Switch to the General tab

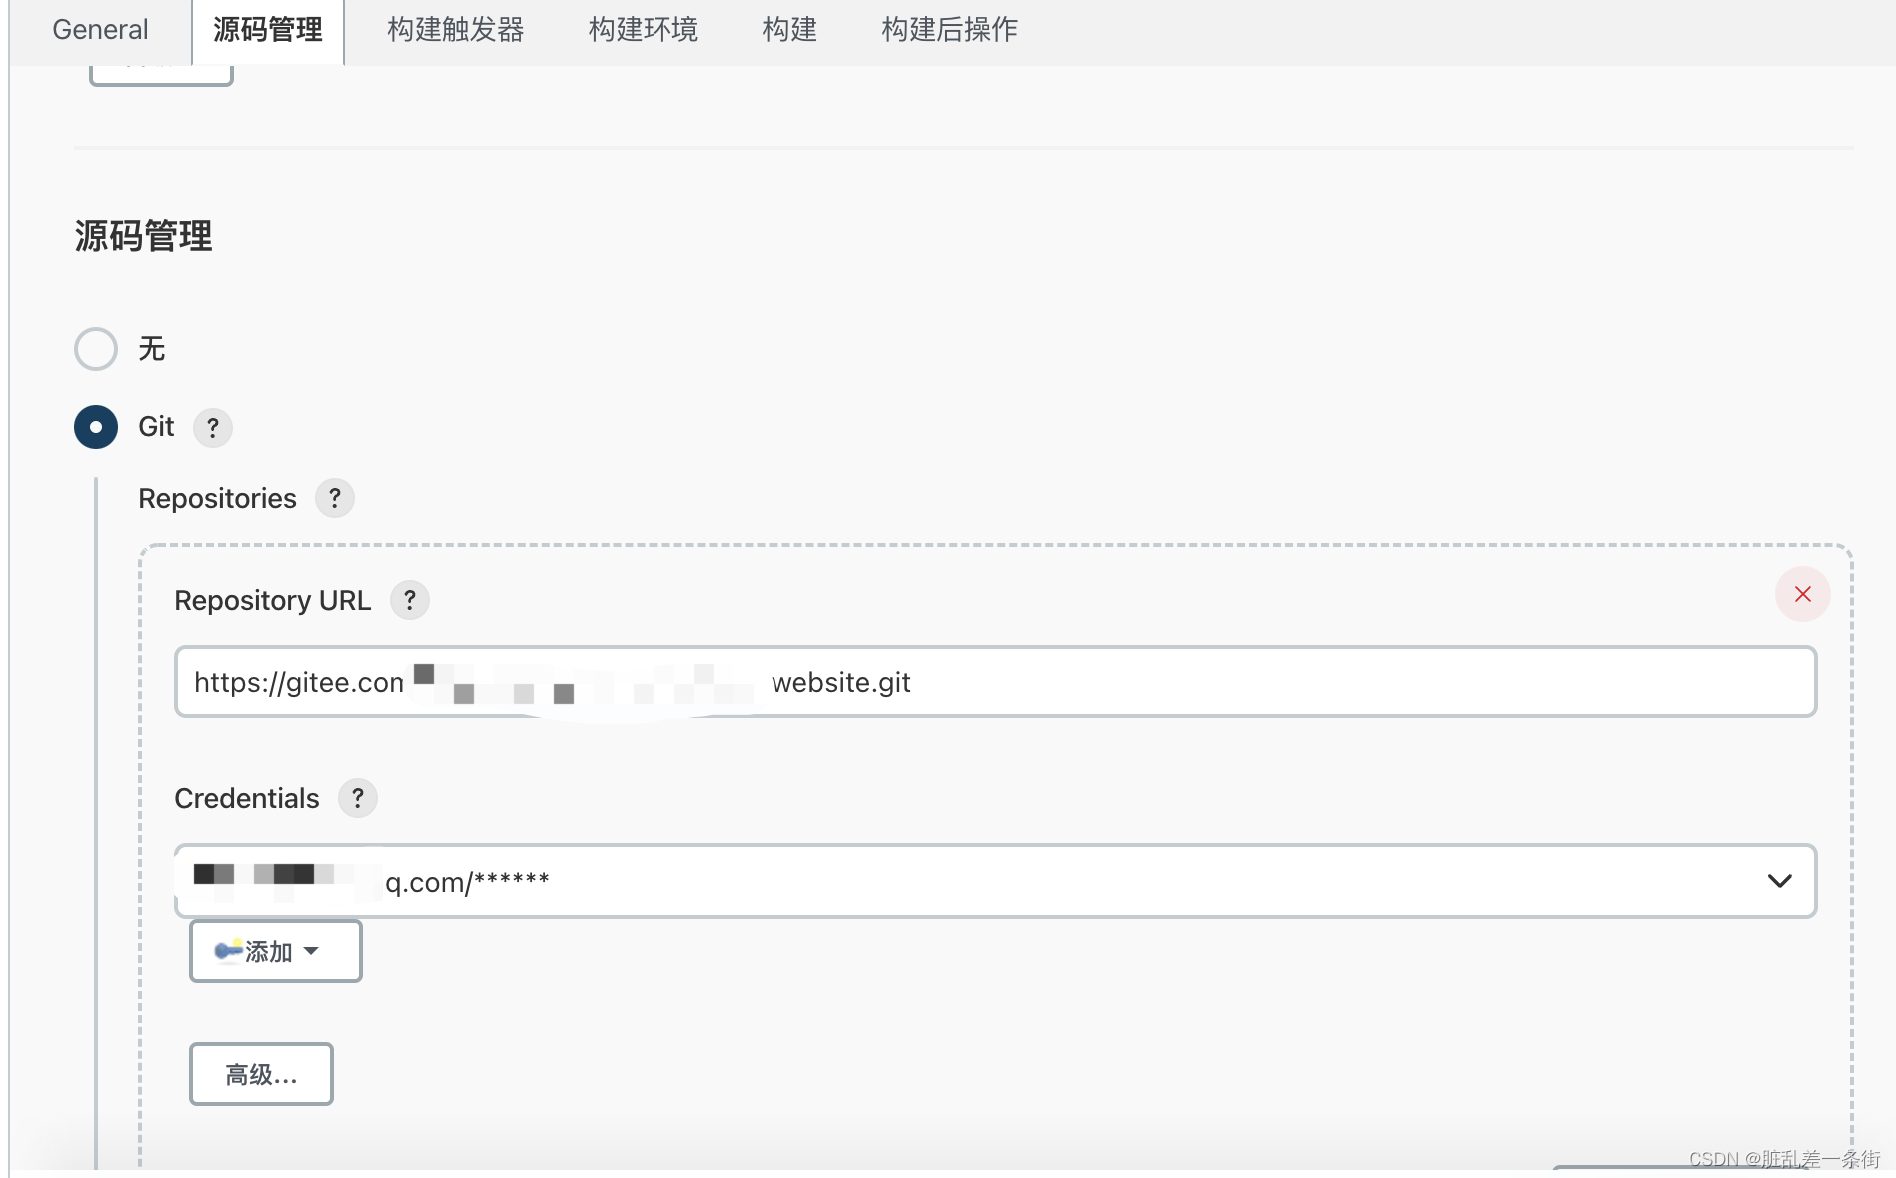point(100,30)
